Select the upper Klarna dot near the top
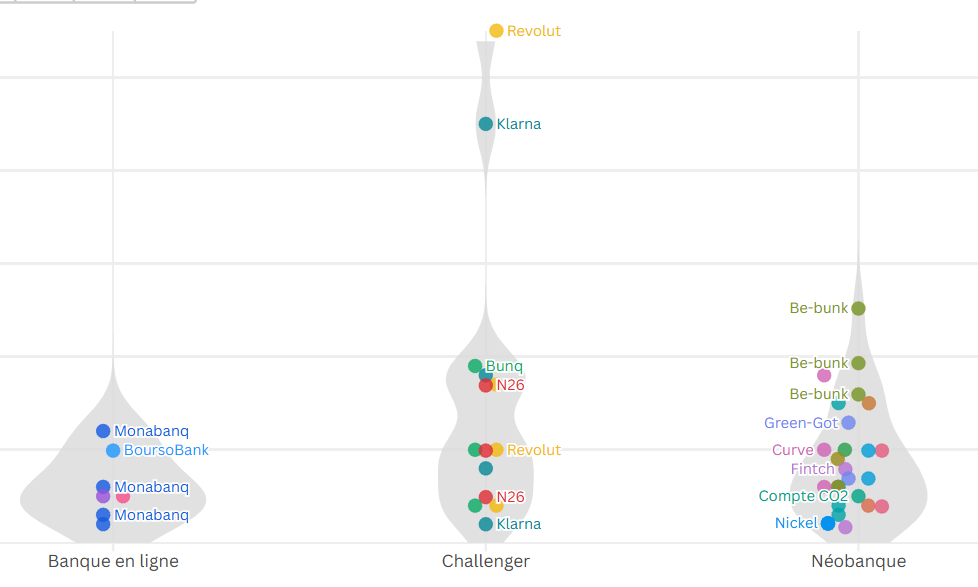Screen dimensions: 978x587 486,124
